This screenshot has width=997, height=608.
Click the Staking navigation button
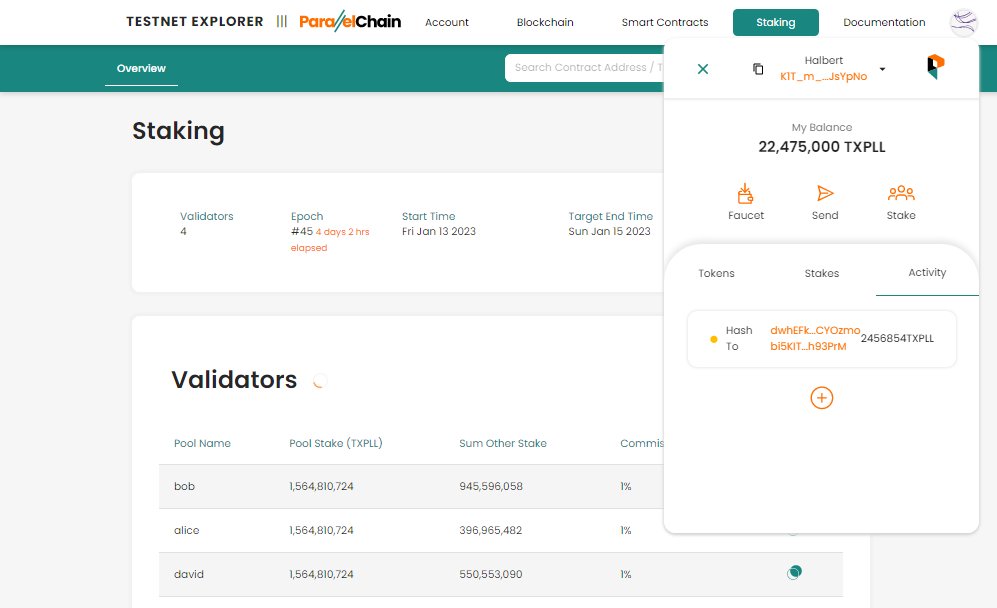(x=776, y=22)
